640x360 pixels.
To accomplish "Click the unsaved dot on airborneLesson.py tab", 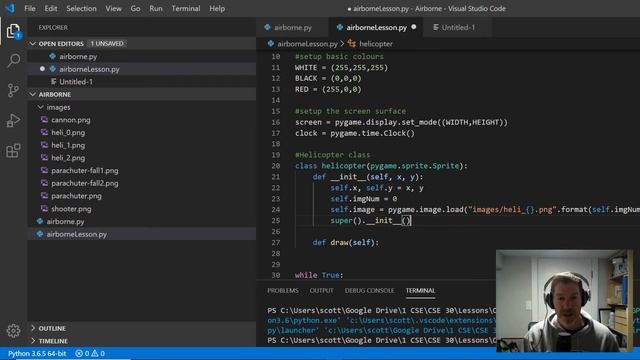I will point(414,27).
